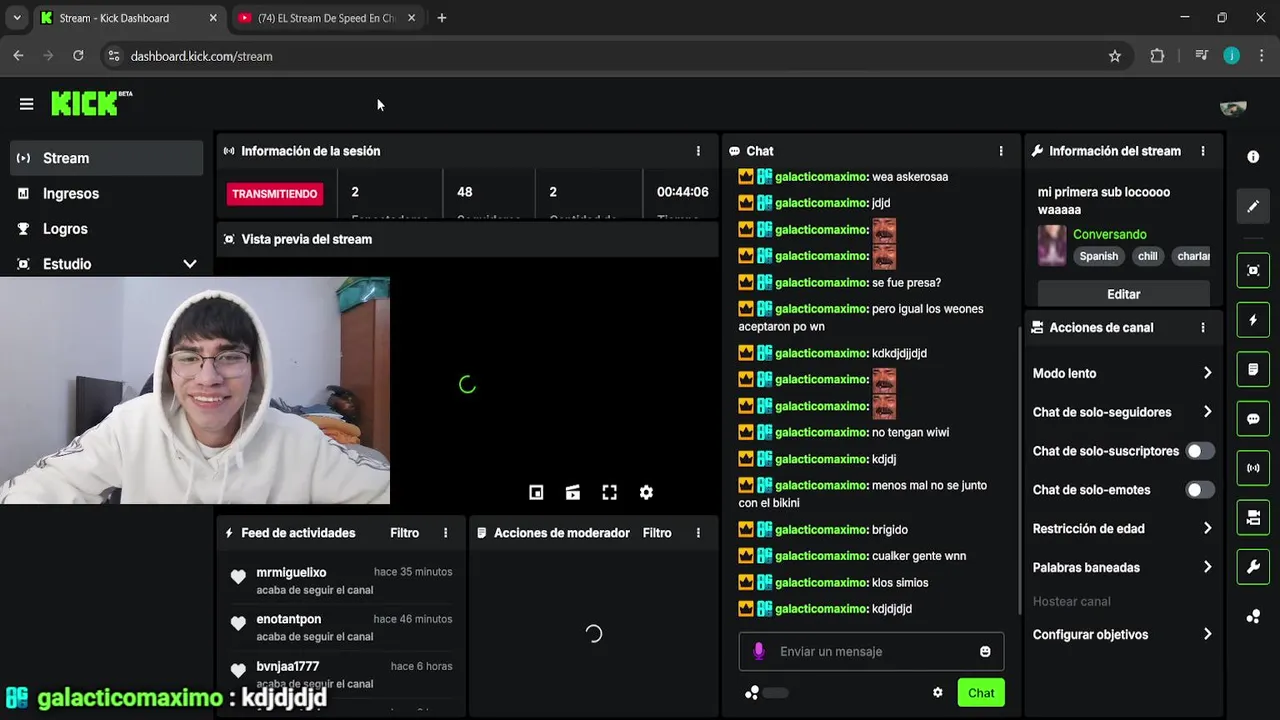Expand Configurar objetivos settings
The width and height of the screenshot is (1280, 720).
1122,634
